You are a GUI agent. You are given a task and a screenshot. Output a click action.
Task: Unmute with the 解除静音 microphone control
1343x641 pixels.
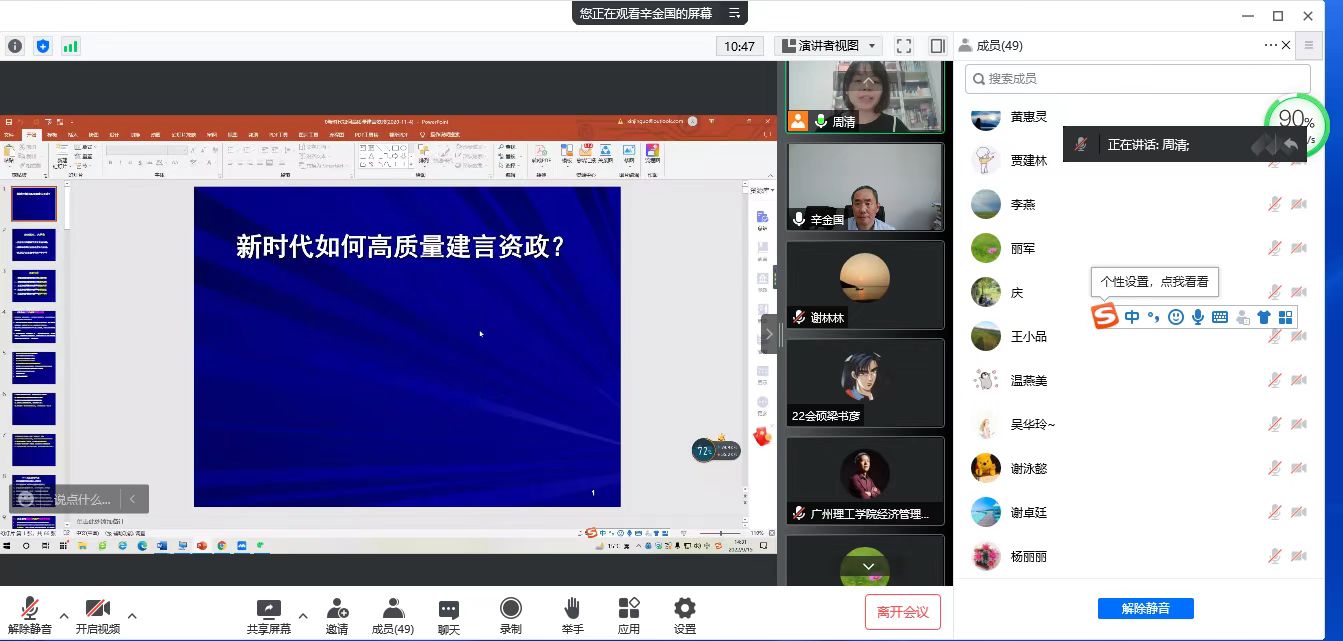pyautogui.click(x=28, y=610)
